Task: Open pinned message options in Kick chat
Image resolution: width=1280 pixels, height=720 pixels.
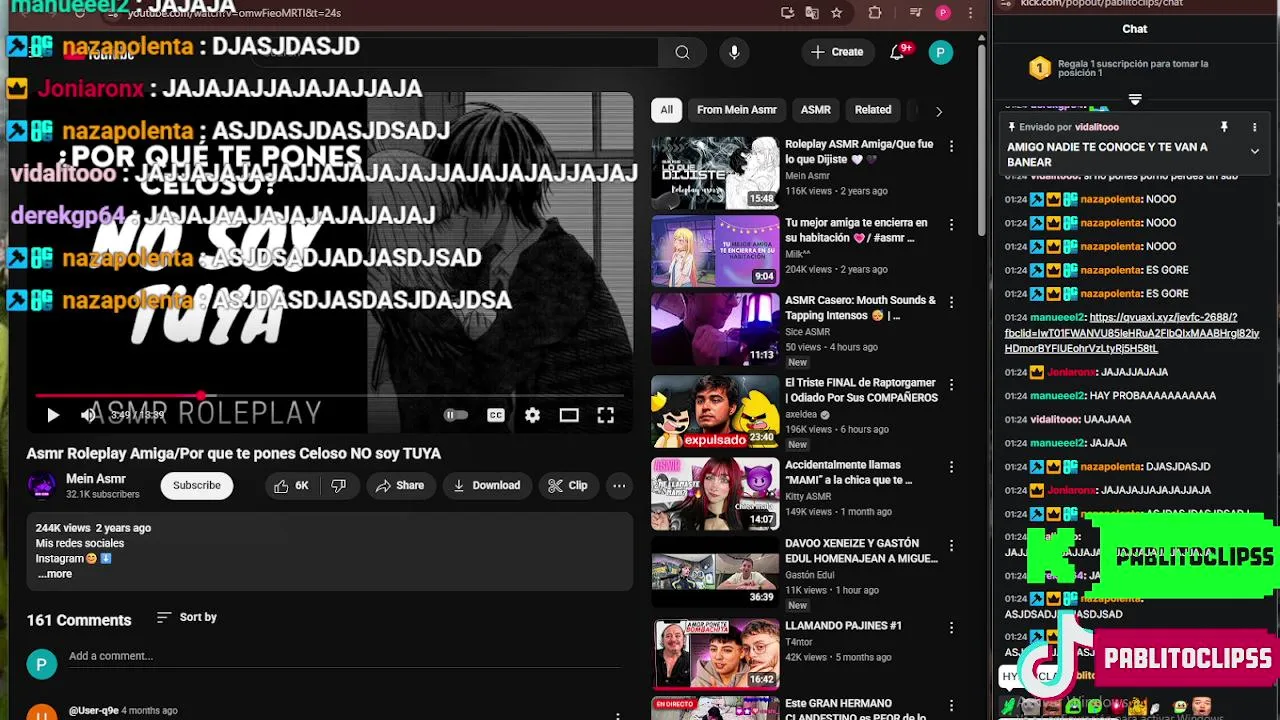Action: (x=1254, y=127)
